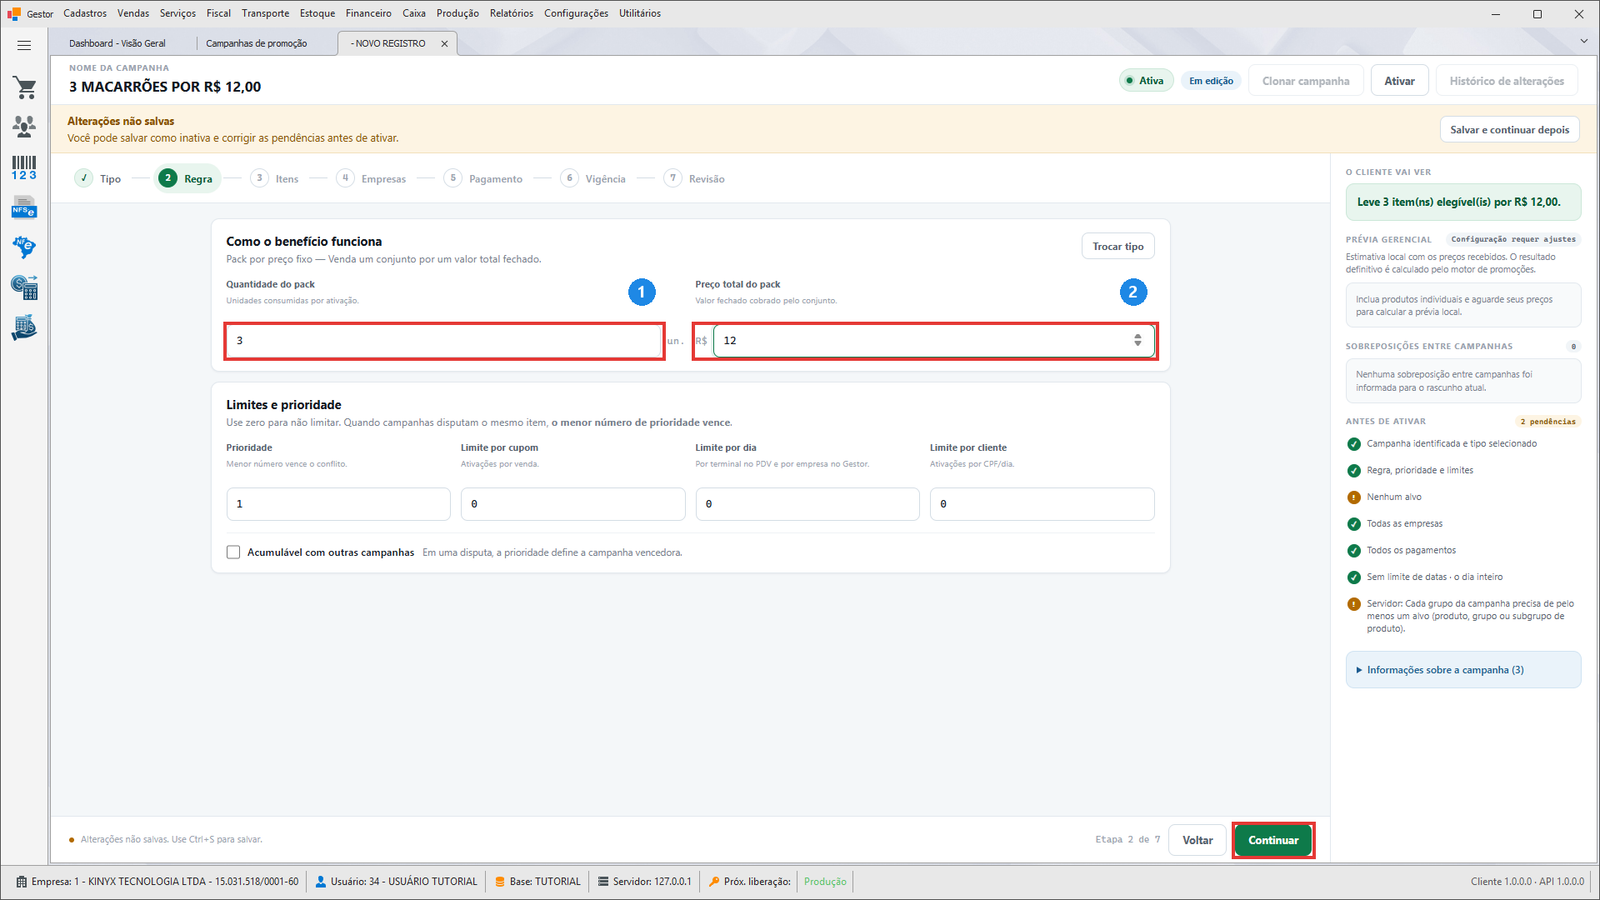
Task: Click the Usuário: 34 status bar entry
Action: pos(396,882)
